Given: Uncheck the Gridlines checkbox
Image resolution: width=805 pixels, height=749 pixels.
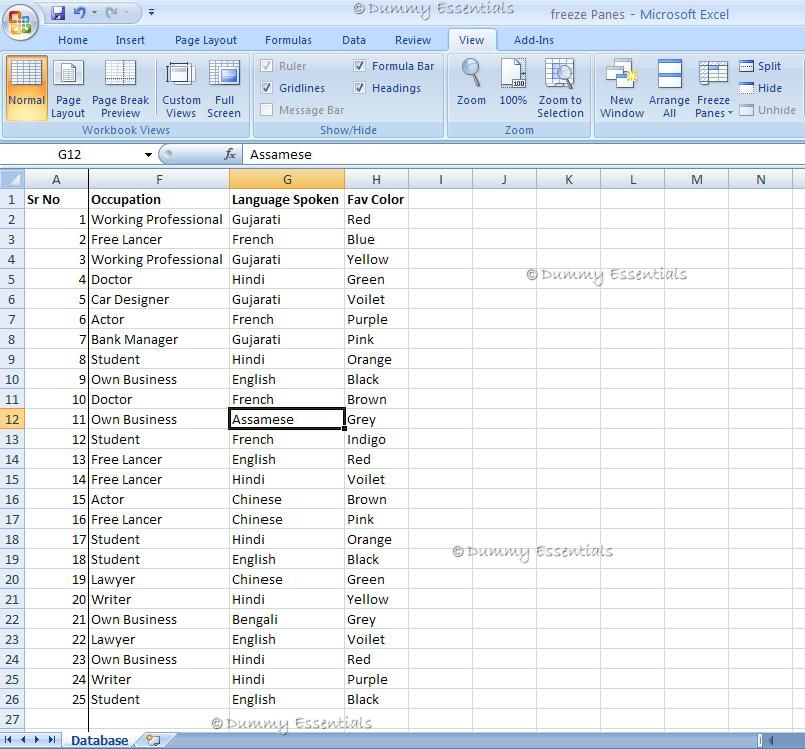Looking at the screenshot, I should coord(266,88).
